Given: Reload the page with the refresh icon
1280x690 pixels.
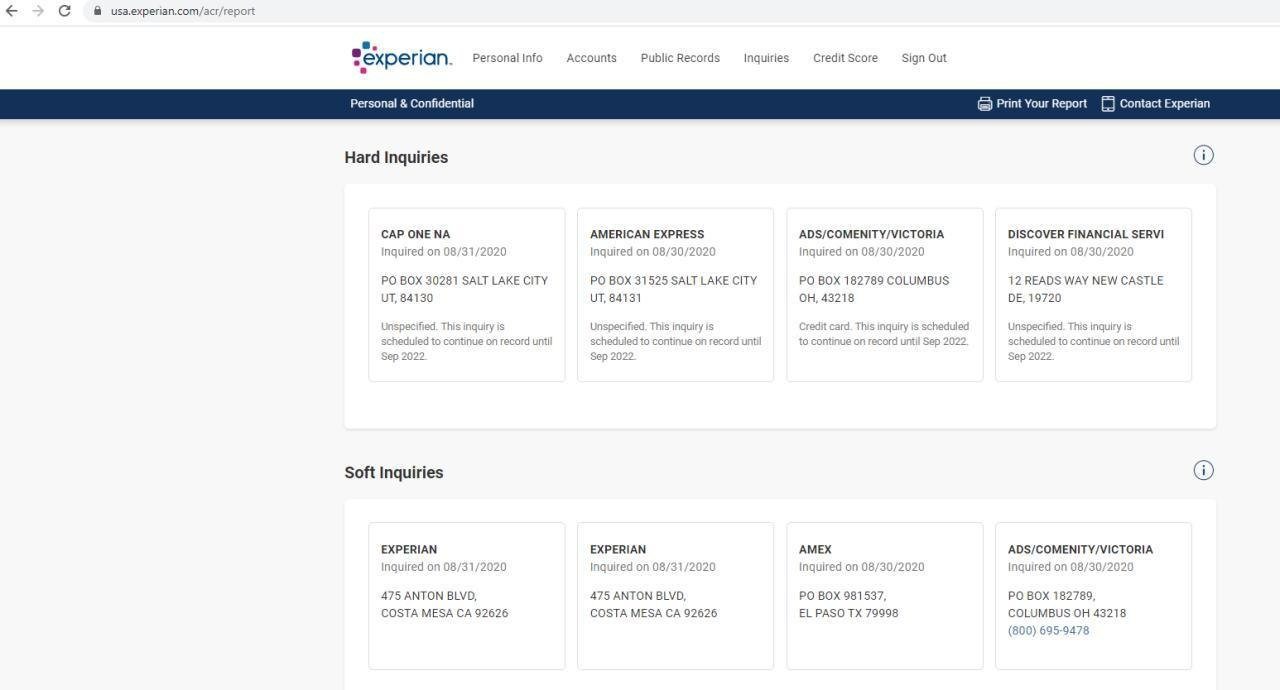Looking at the screenshot, I should tap(64, 11).
